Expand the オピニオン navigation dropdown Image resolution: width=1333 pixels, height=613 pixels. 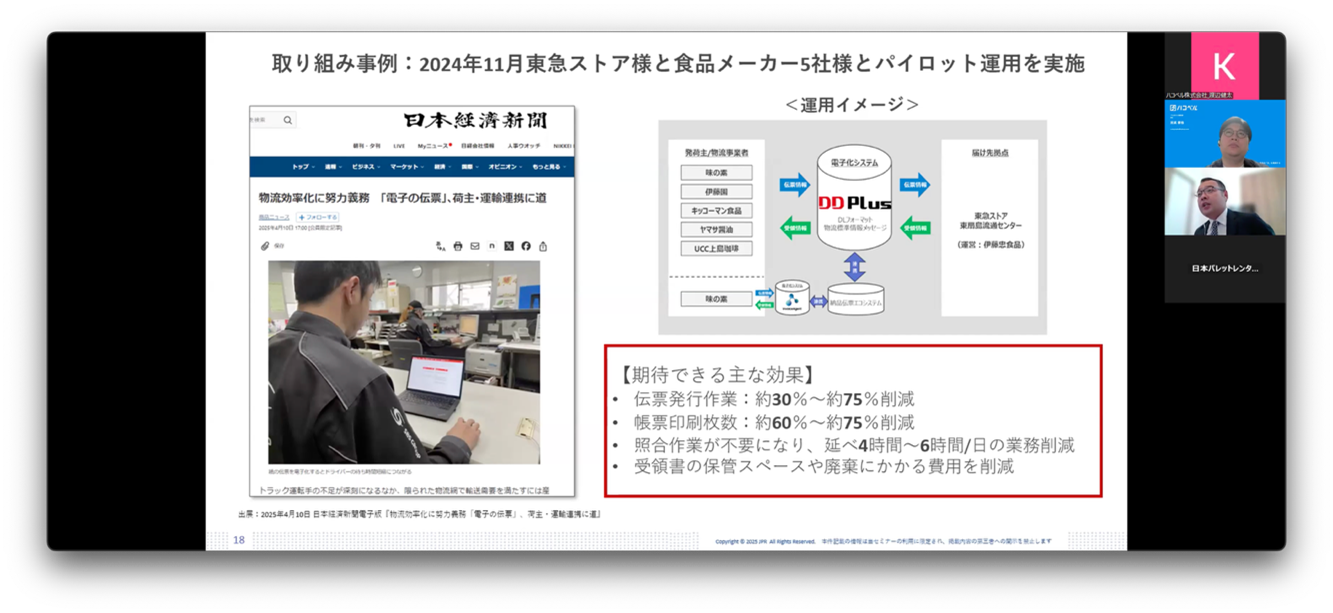click(506, 167)
